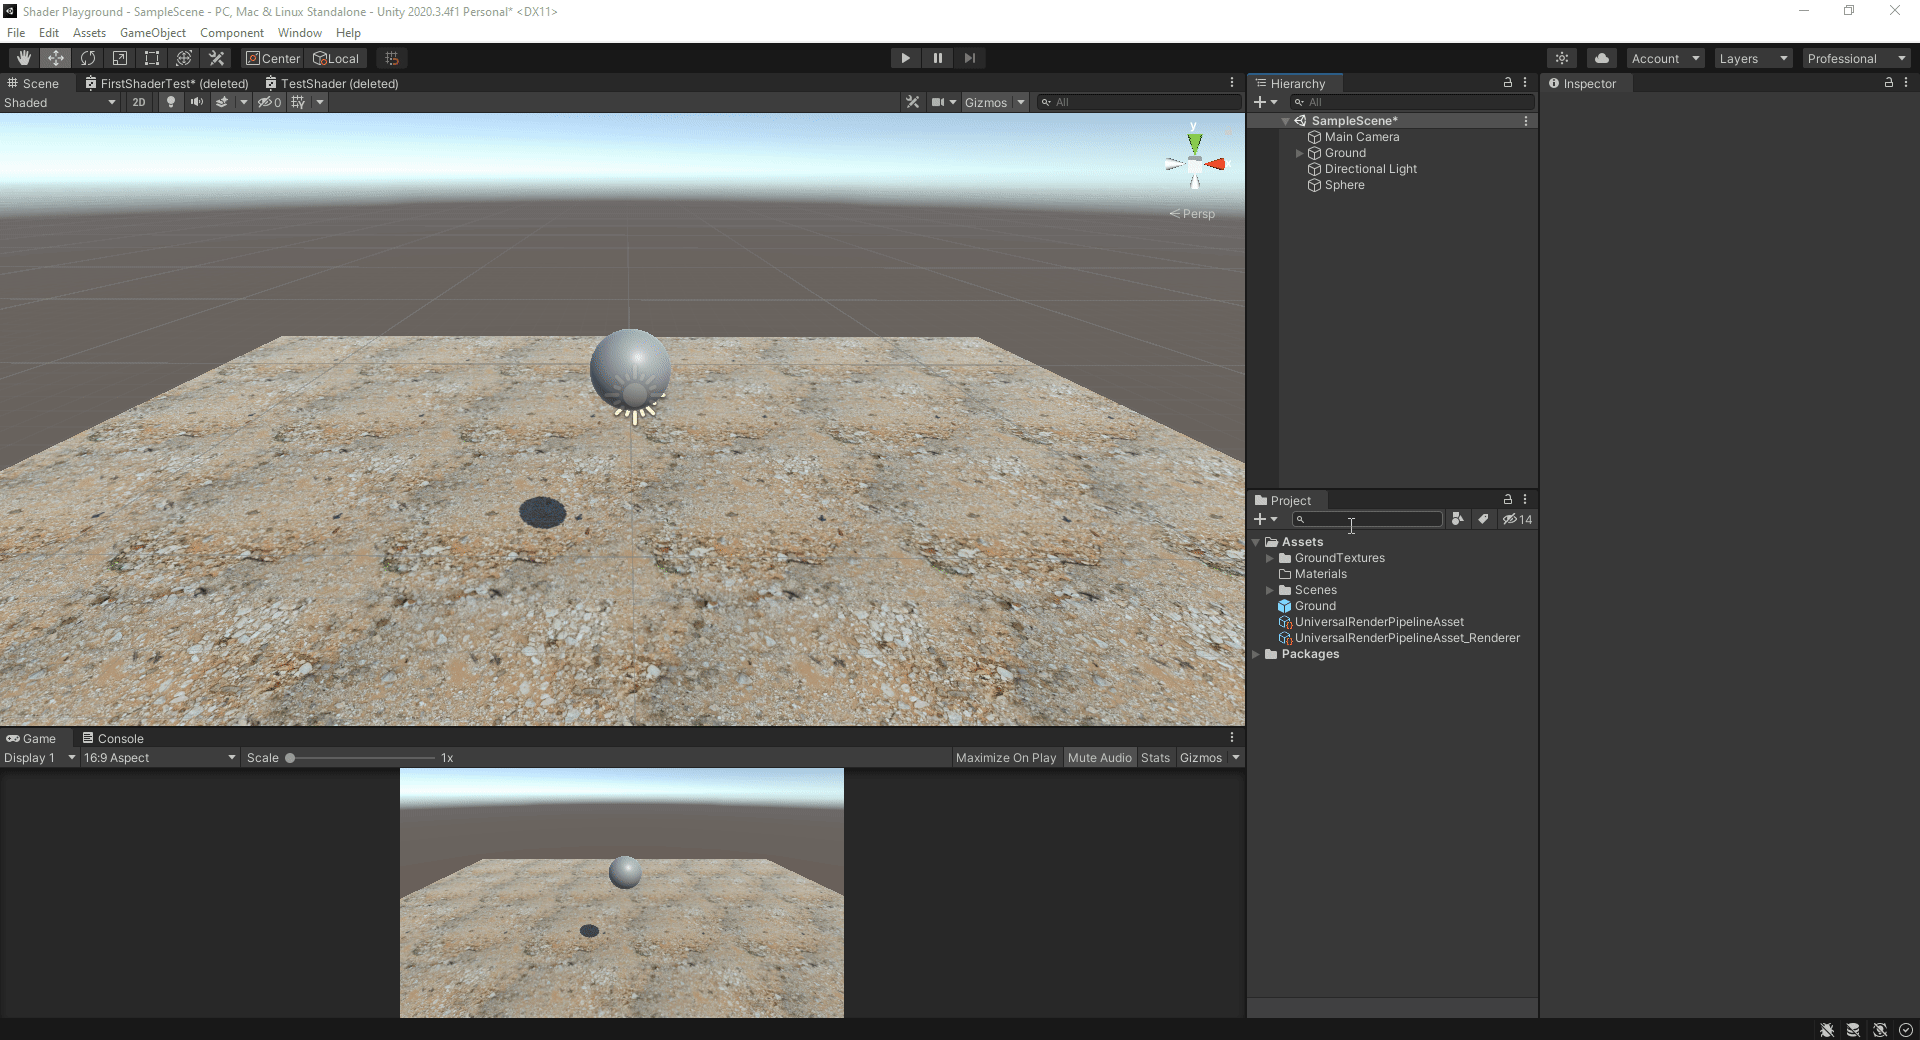Click Search by Type in Project panel
This screenshot has width=1920, height=1040.
click(1458, 519)
